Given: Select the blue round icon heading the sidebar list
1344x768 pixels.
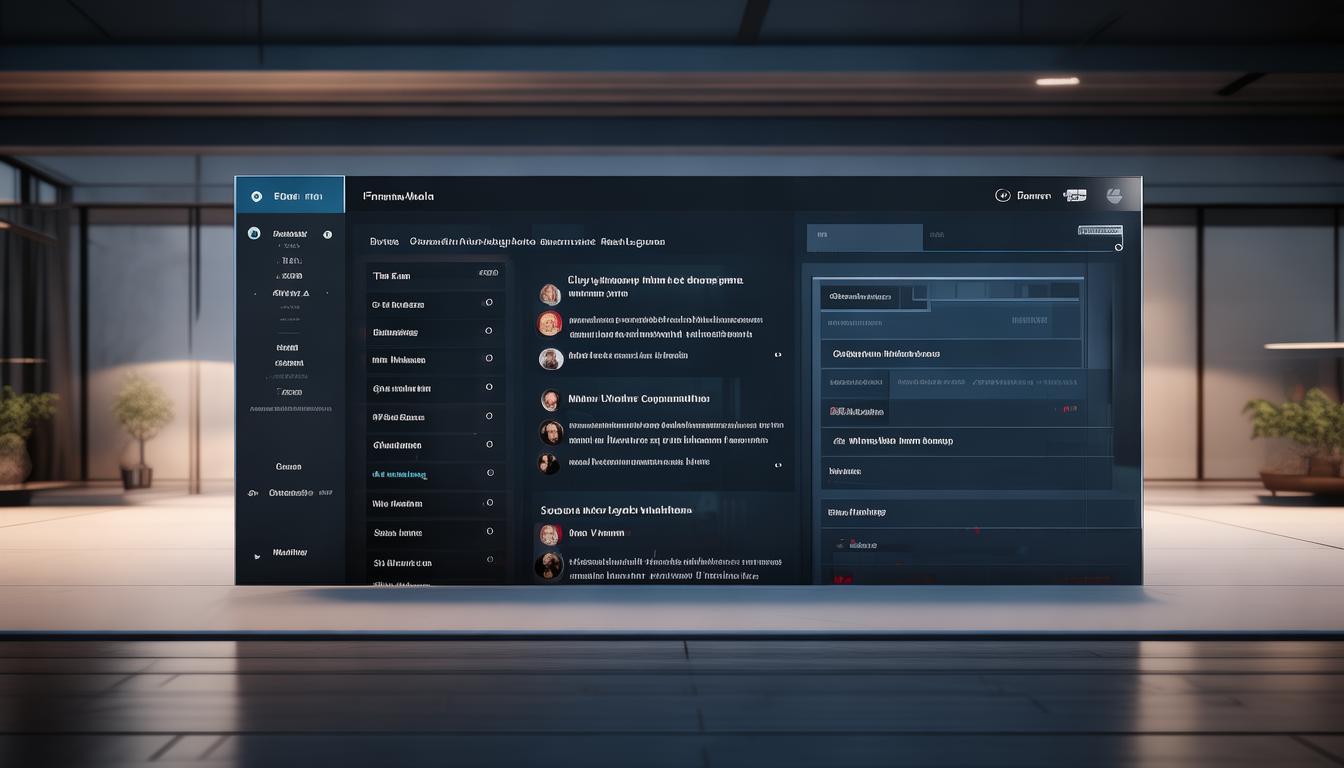Looking at the screenshot, I should (254, 233).
